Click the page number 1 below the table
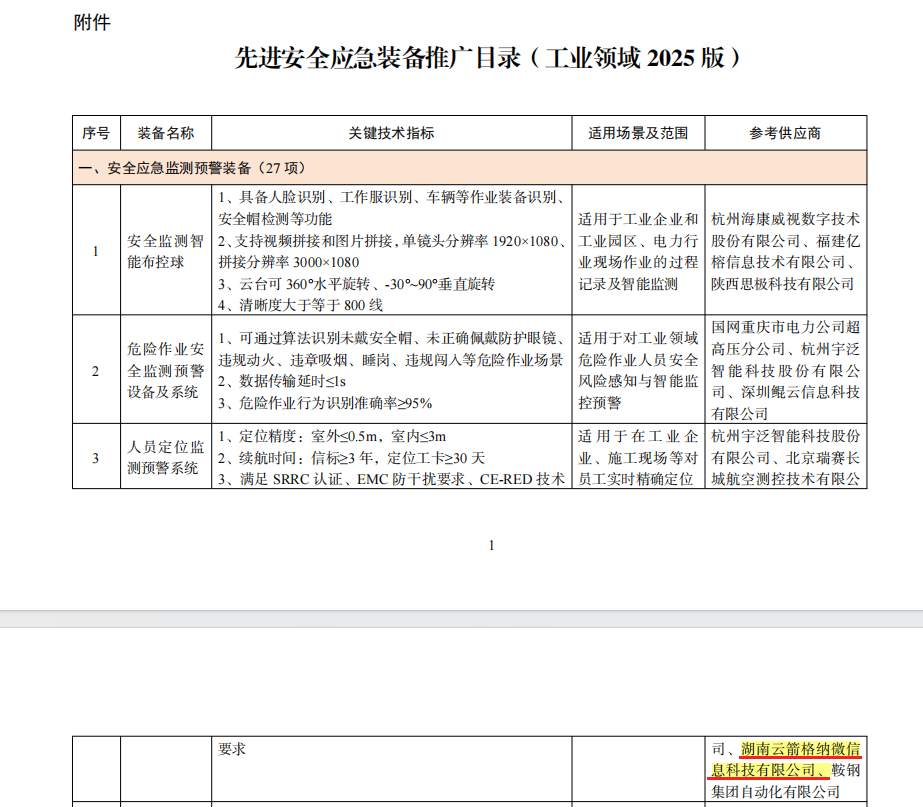 tap(490, 545)
